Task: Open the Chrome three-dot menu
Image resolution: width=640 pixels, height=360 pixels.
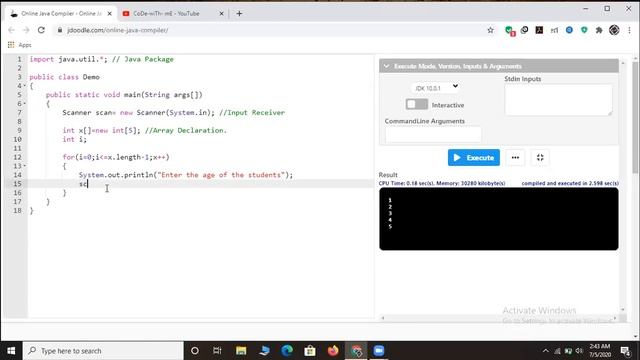Action: coord(630,30)
